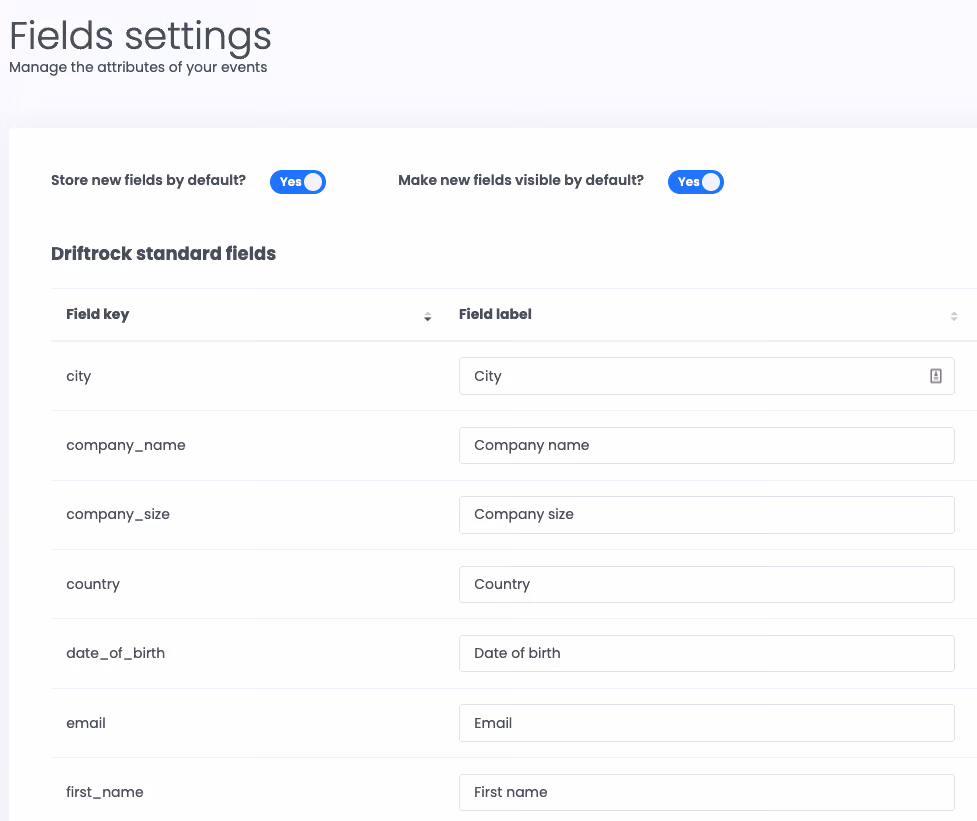Click the Fields settings page title
977x821 pixels.
140,36
